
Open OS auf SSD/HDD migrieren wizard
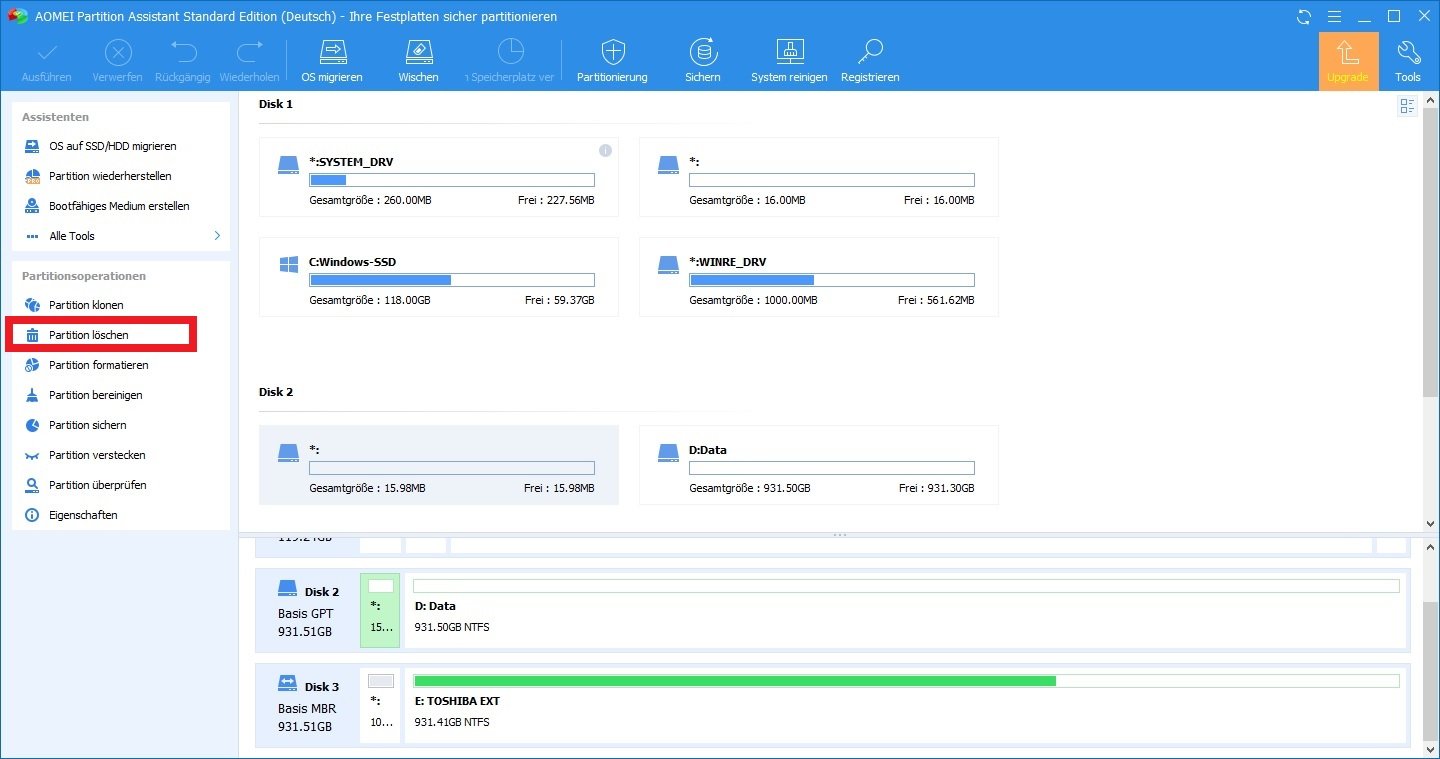(112, 146)
